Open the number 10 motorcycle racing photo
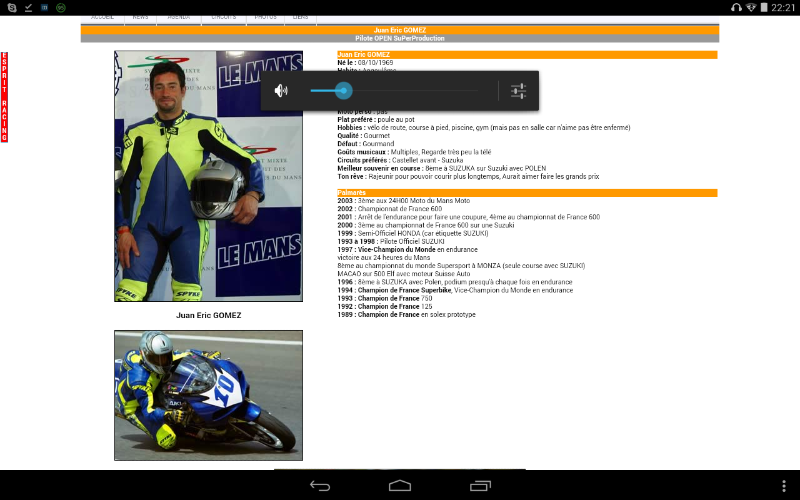This screenshot has height=500, width=800. tap(208, 395)
